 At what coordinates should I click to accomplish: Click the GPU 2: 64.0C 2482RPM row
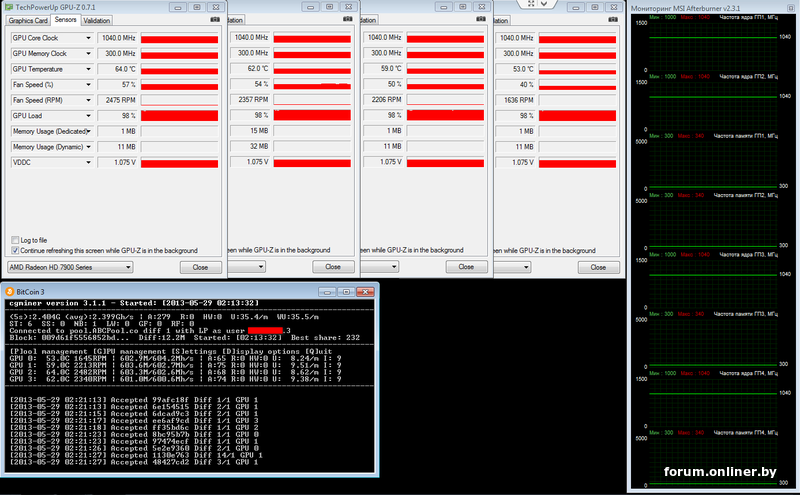tap(175, 373)
